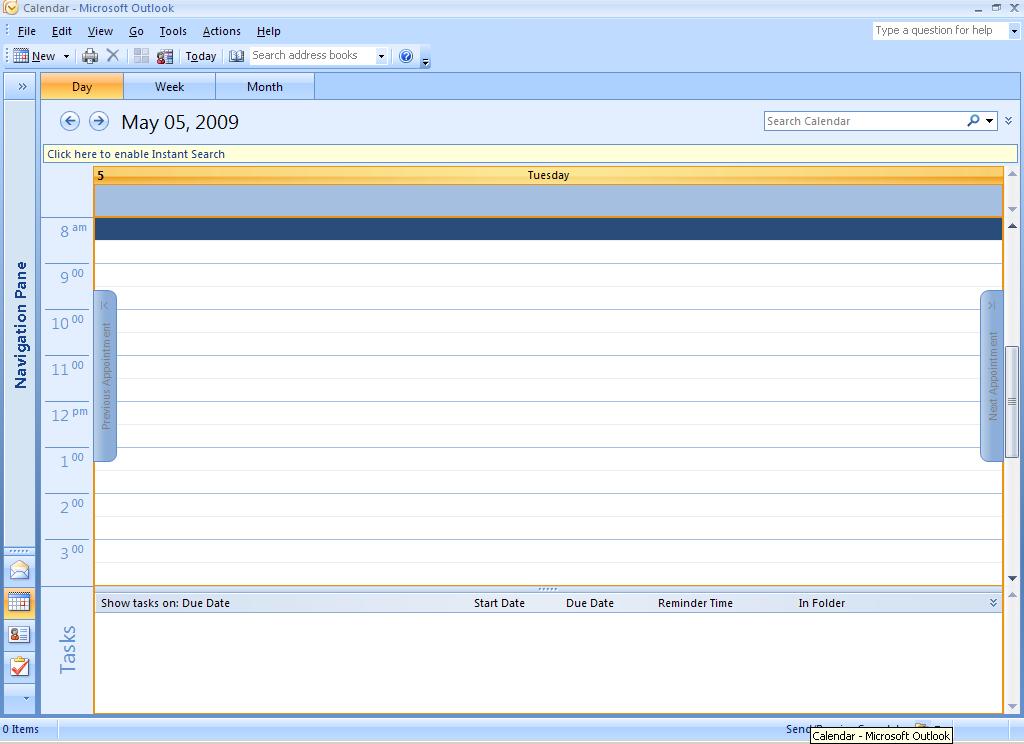Sort tasks by Start Date column

499,603
